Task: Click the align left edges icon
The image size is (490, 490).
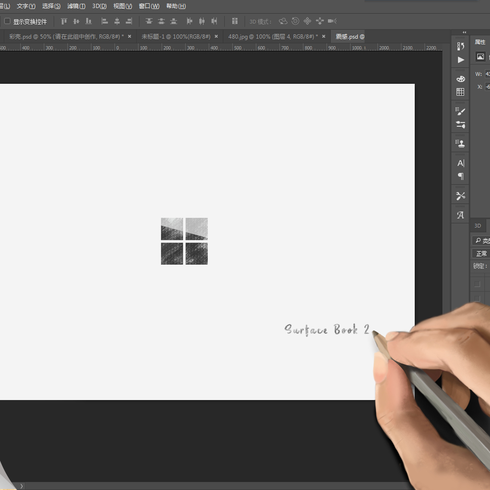Action: [x=104, y=21]
